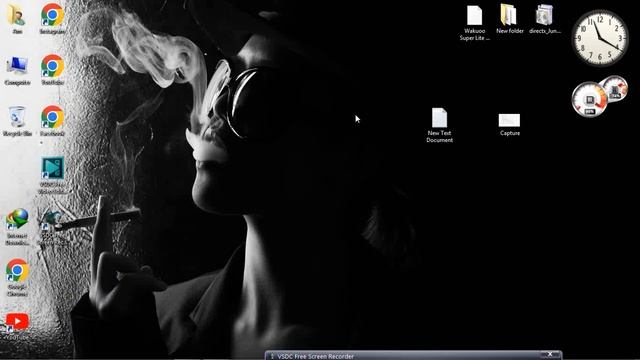
Task: Open the New folder icon
Action: pos(509,19)
